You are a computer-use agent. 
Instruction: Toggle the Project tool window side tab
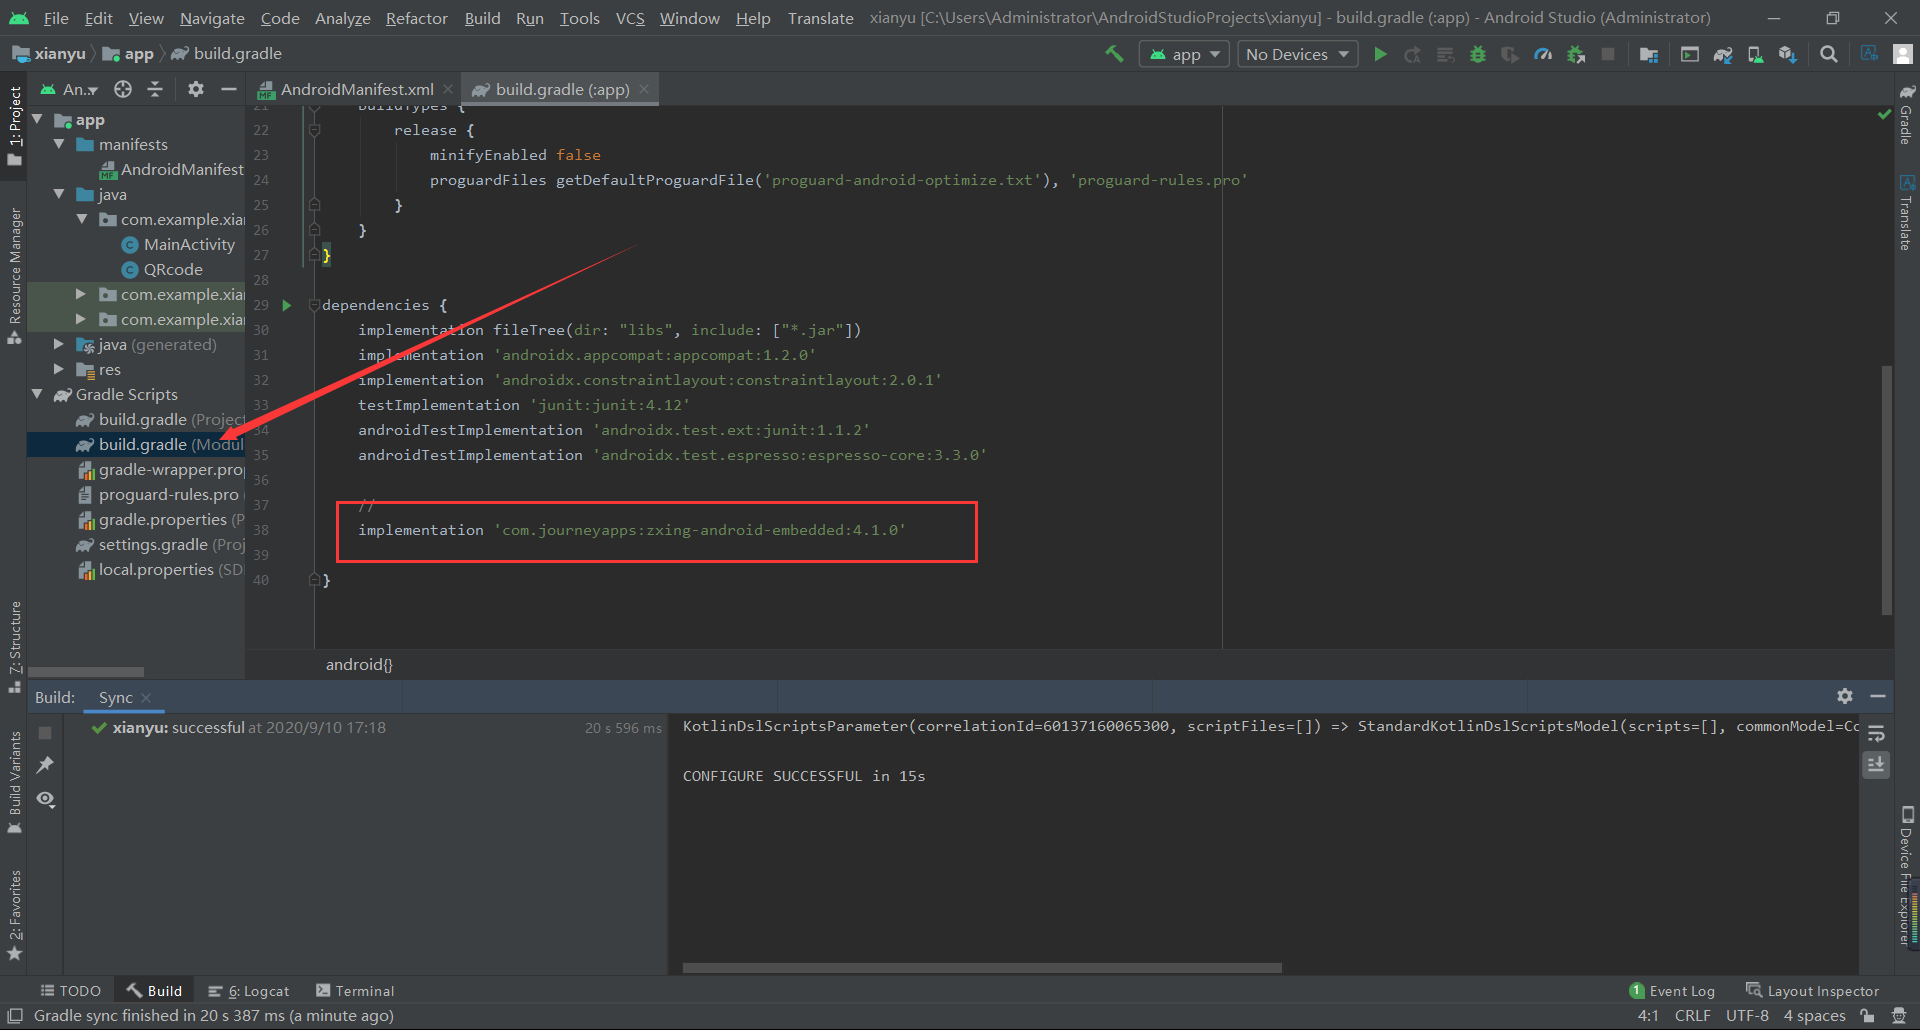(14, 126)
